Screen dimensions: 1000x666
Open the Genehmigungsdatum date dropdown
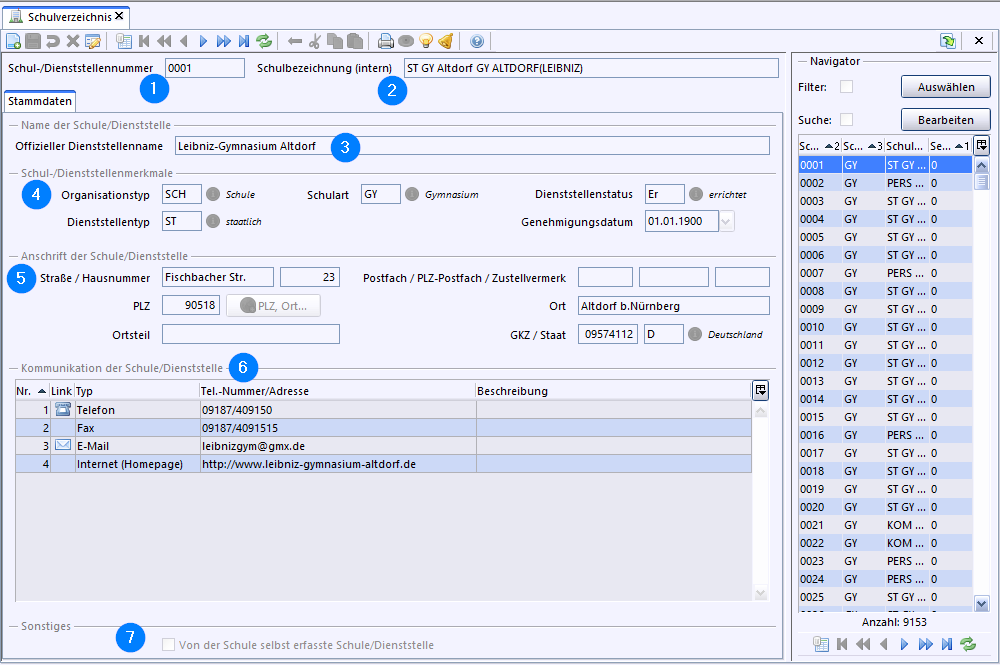coord(727,222)
